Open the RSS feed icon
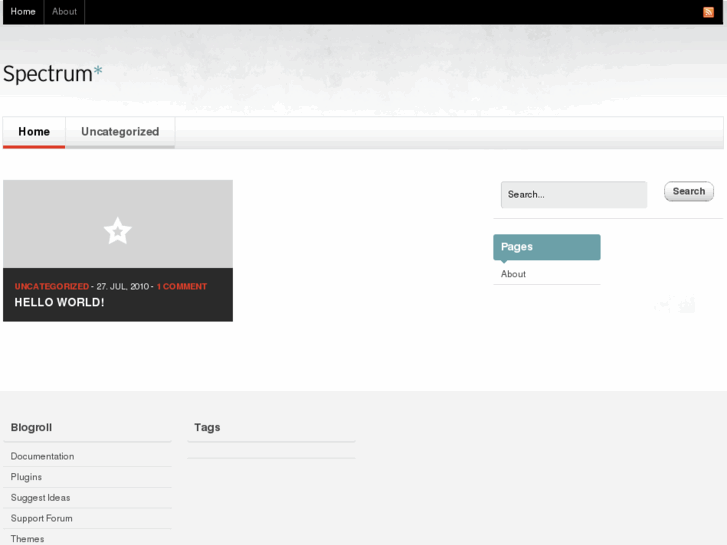This screenshot has height=545, width=727. point(708,12)
